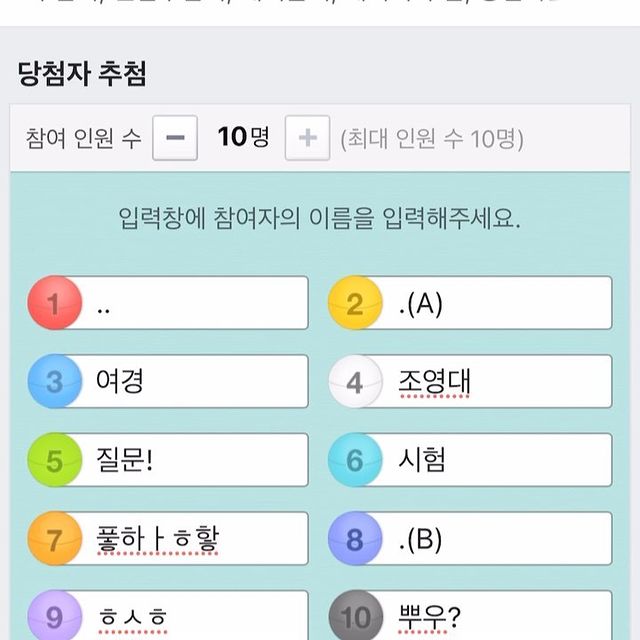Click the white number 4 ball
Viewport: 640px width, 640px height.
355,381
